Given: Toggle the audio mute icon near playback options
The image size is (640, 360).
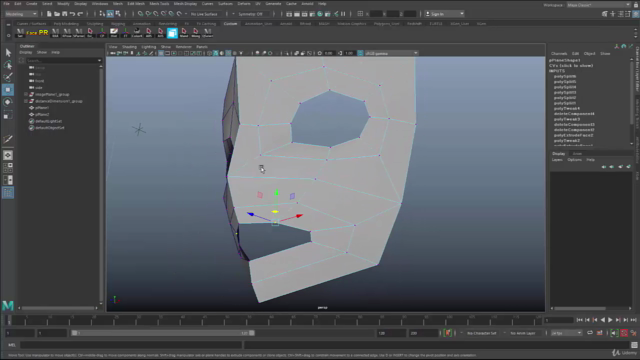Looking at the screenshot, I should [x=614, y=333].
